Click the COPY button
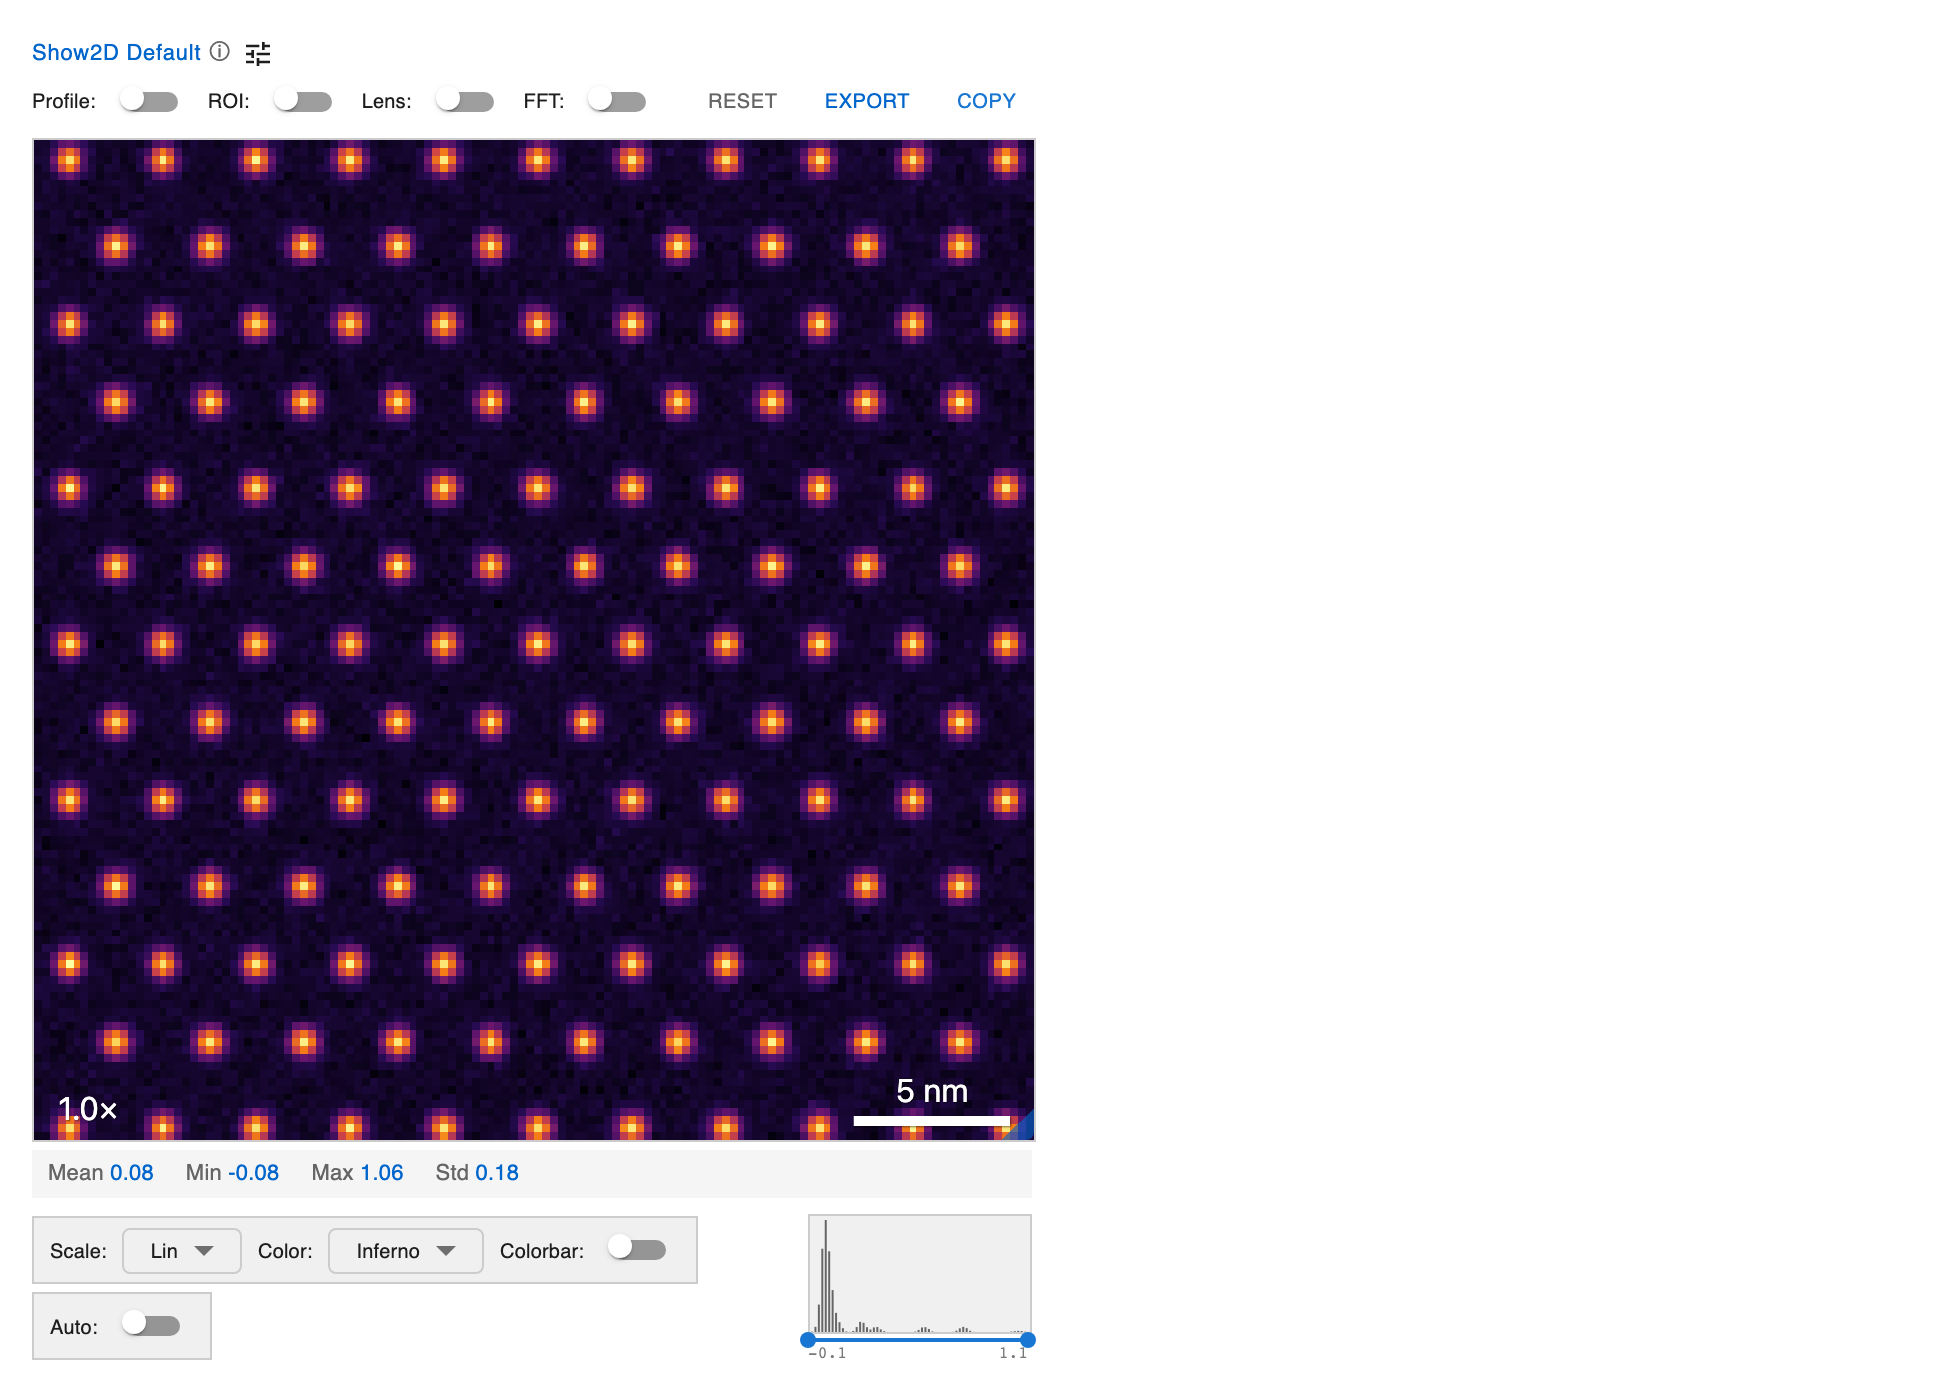Viewport: 1936px width, 1396px height. pos(986,100)
